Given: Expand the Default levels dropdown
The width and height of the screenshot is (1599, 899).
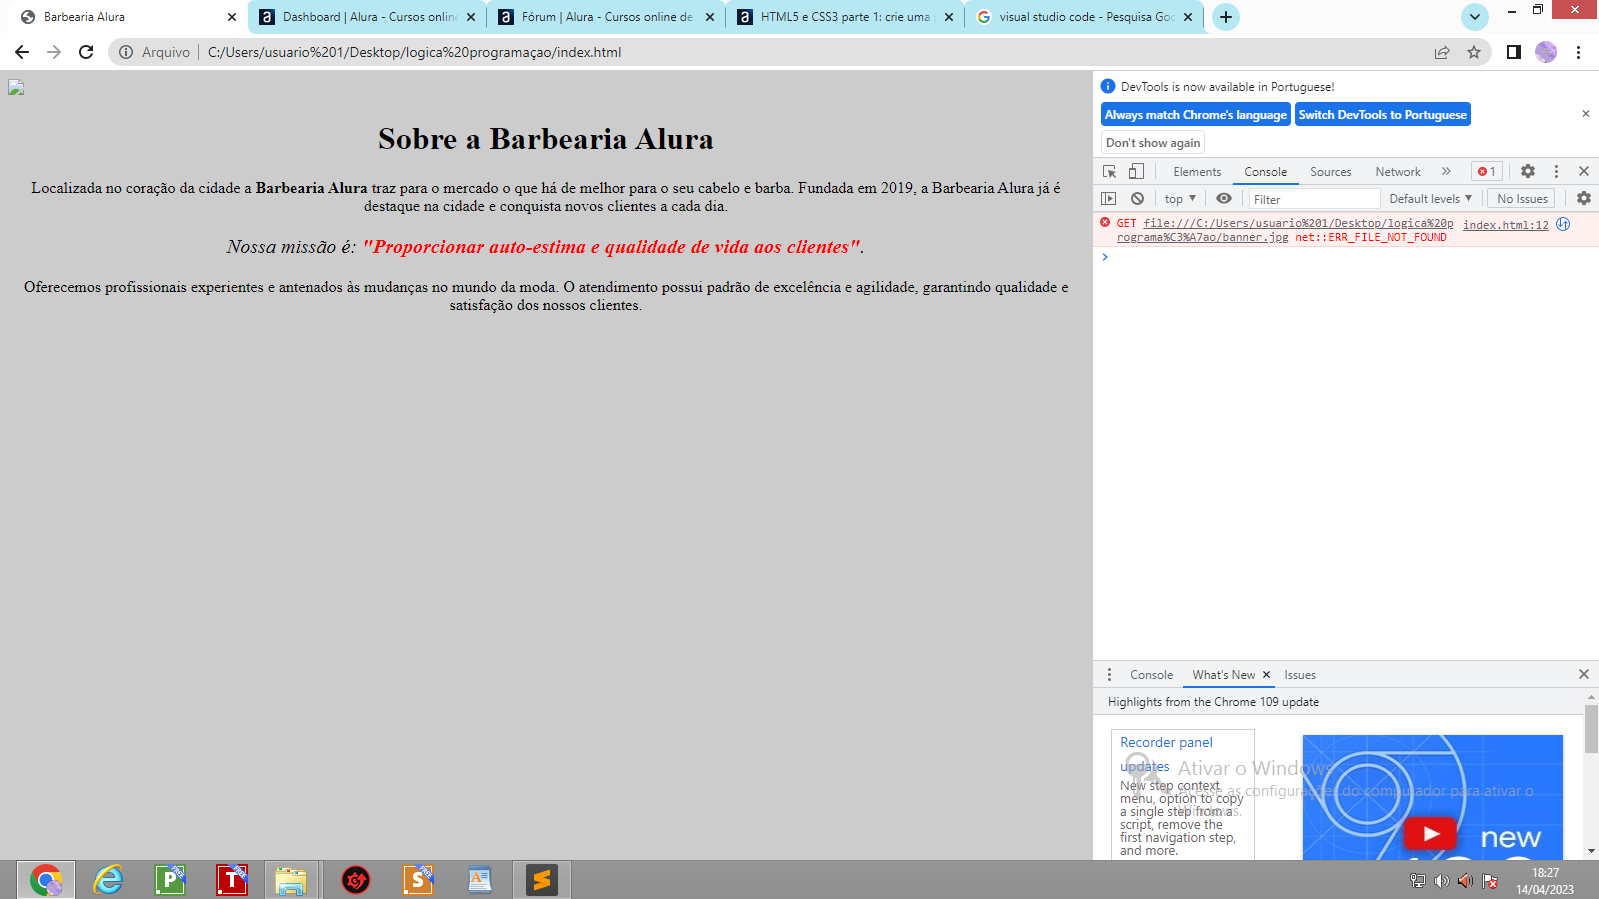Looking at the screenshot, I should click(x=1430, y=198).
